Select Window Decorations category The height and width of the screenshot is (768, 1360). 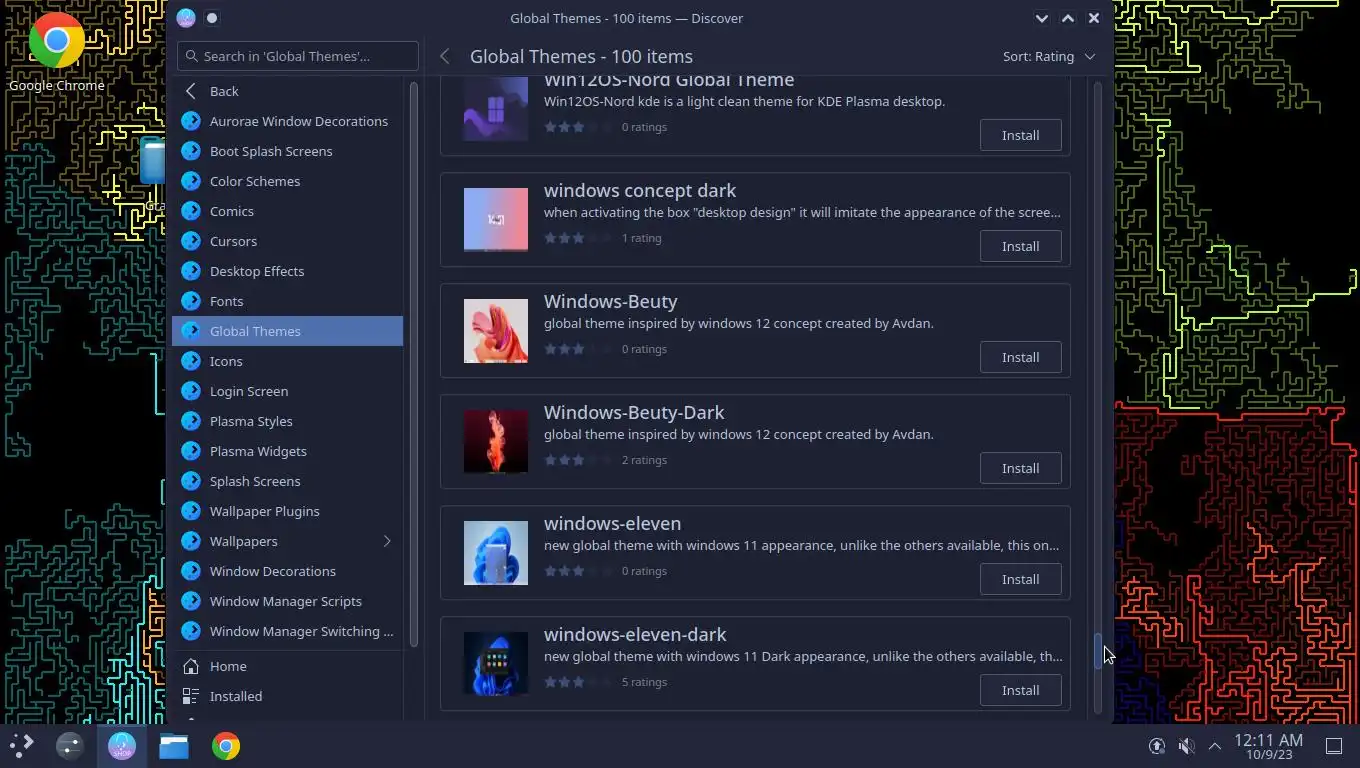[x=287, y=571]
